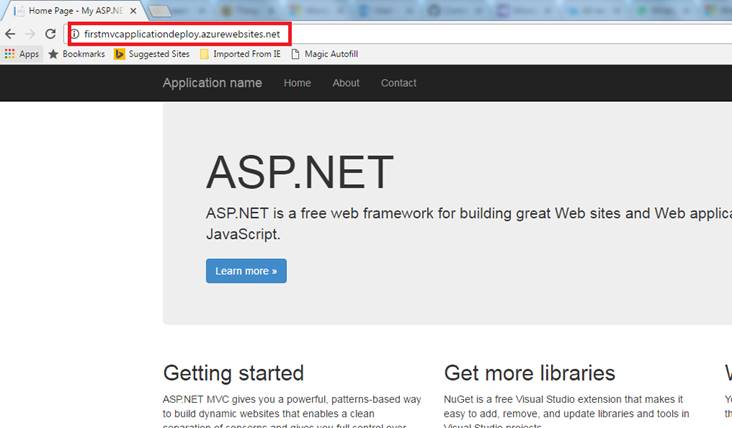Image resolution: width=732 pixels, height=428 pixels.
Task: Select the Home Page - My ASP.NET tab
Action: [75, 11]
